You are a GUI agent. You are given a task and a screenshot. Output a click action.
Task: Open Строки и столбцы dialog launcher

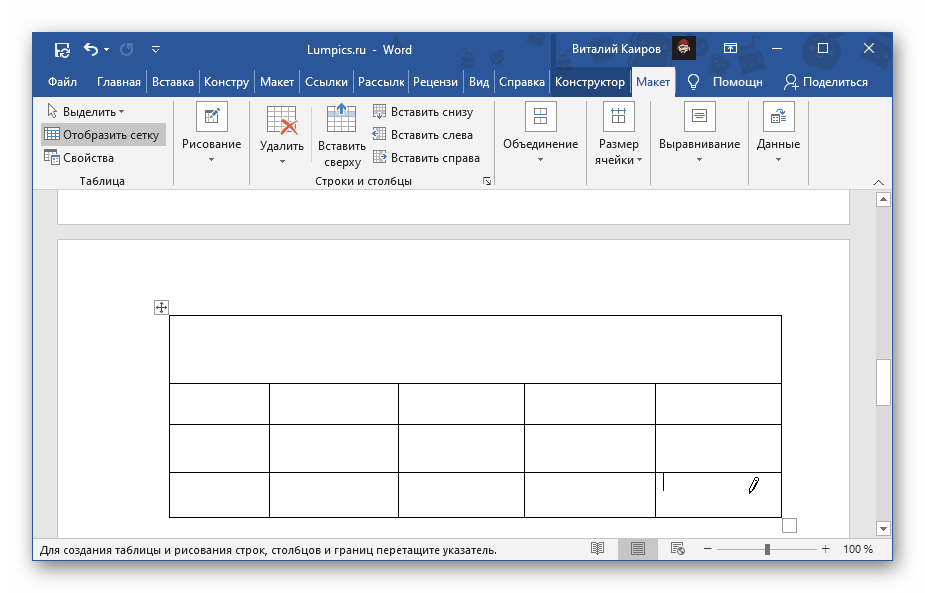[487, 181]
